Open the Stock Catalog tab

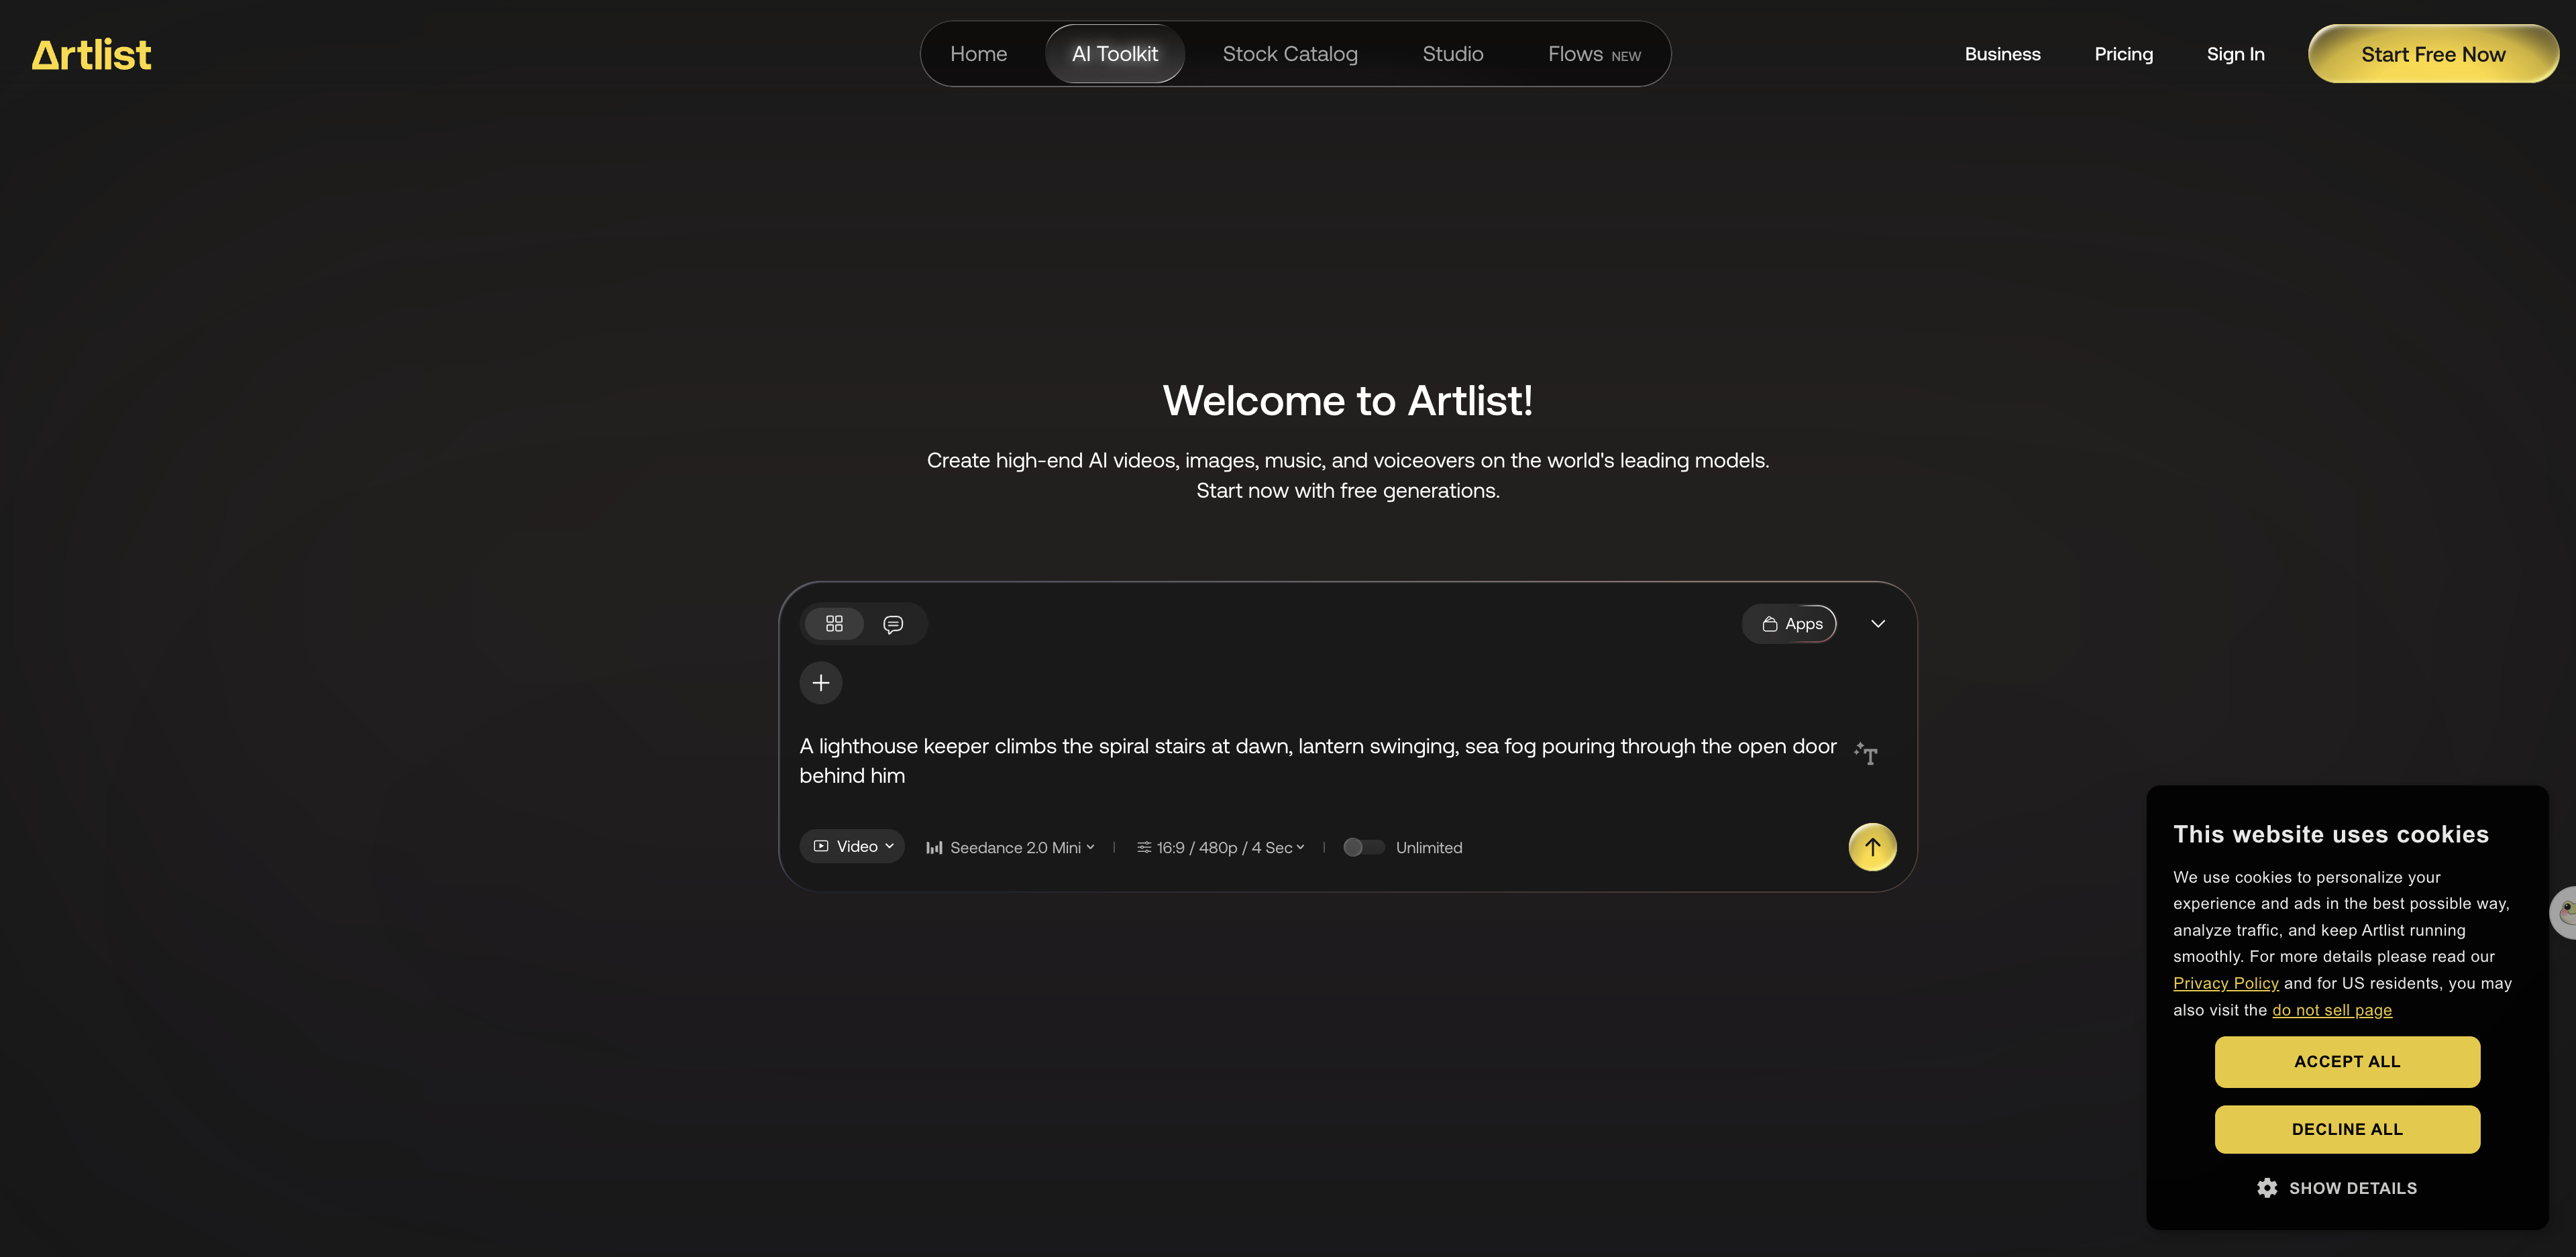pyautogui.click(x=1290, y=54)
